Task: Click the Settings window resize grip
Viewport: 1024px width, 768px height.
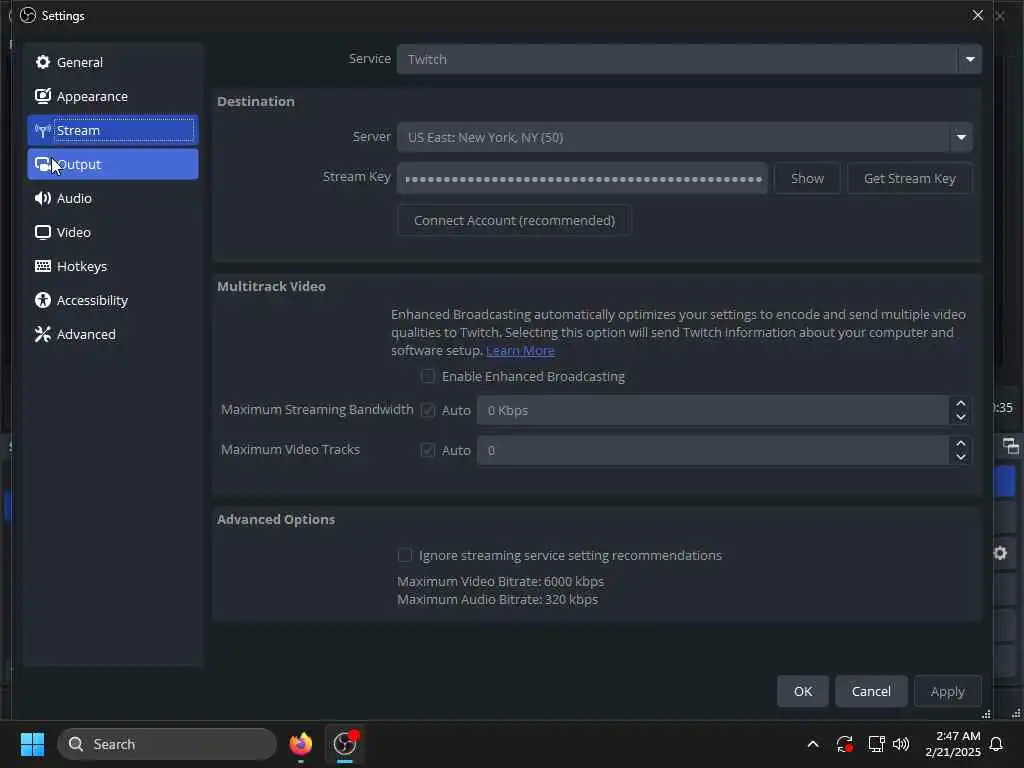Action: (x=986, y=714)
